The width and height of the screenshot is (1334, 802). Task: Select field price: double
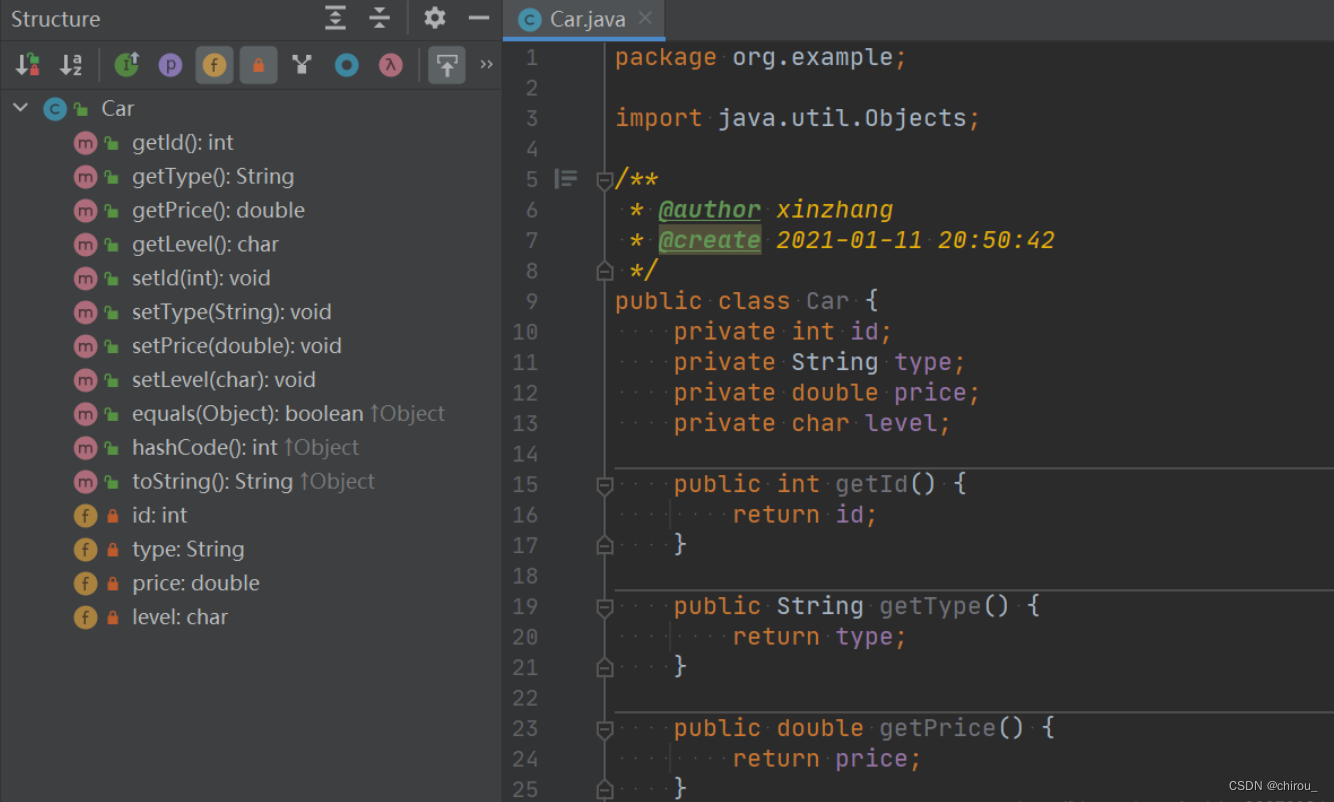coord(196,584)
